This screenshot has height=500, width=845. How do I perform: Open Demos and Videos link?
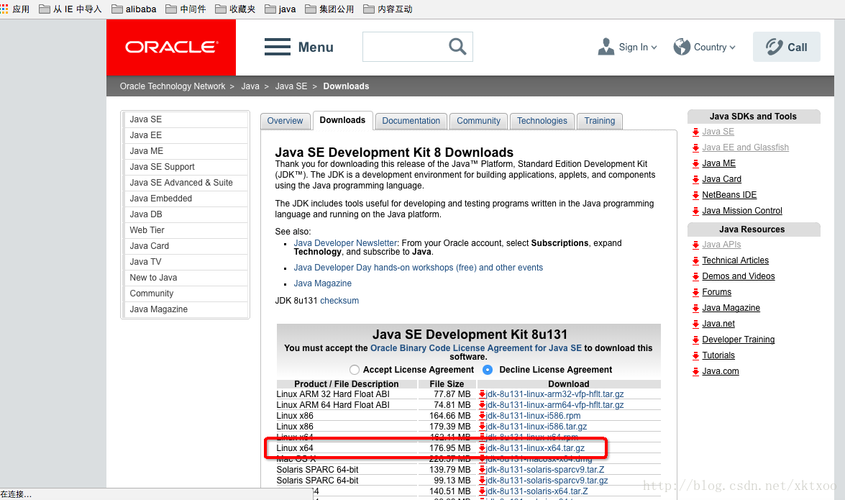click(738, 276)
